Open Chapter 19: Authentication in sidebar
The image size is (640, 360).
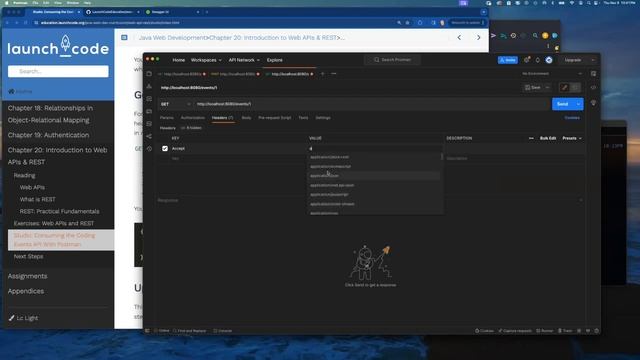click(x=48, y=135)
